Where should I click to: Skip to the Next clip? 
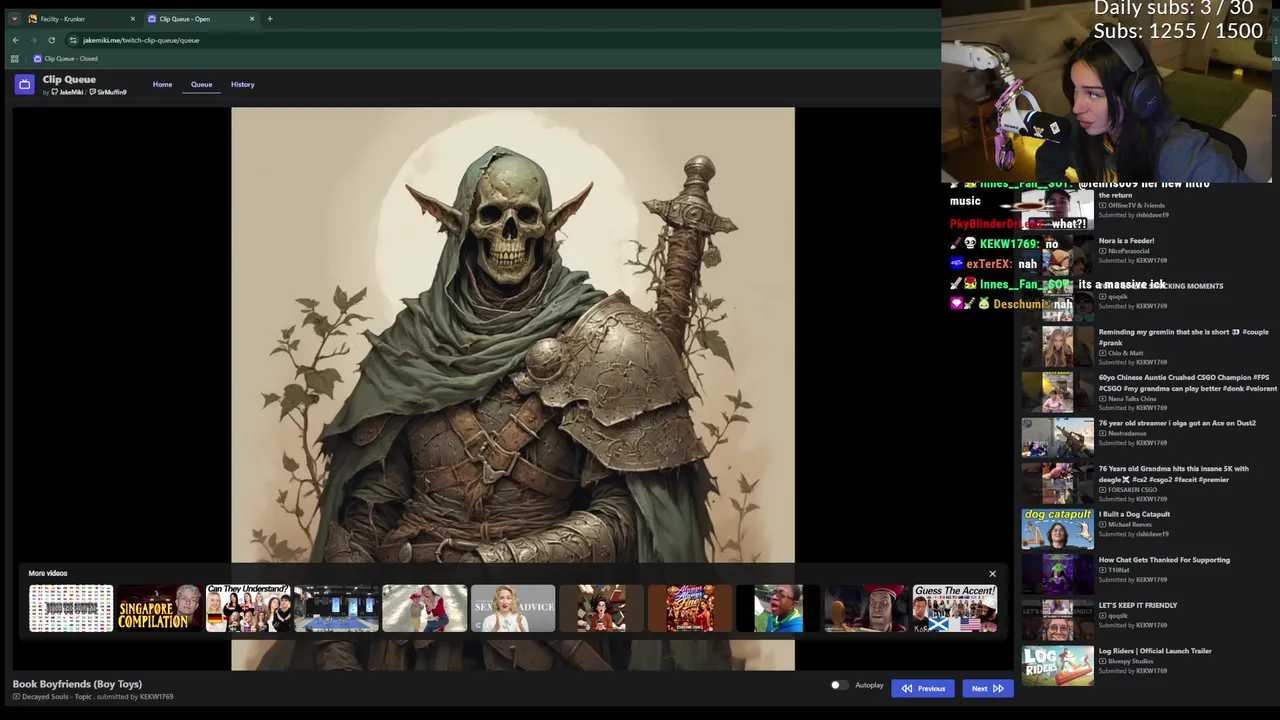click(x=987, y=688)
